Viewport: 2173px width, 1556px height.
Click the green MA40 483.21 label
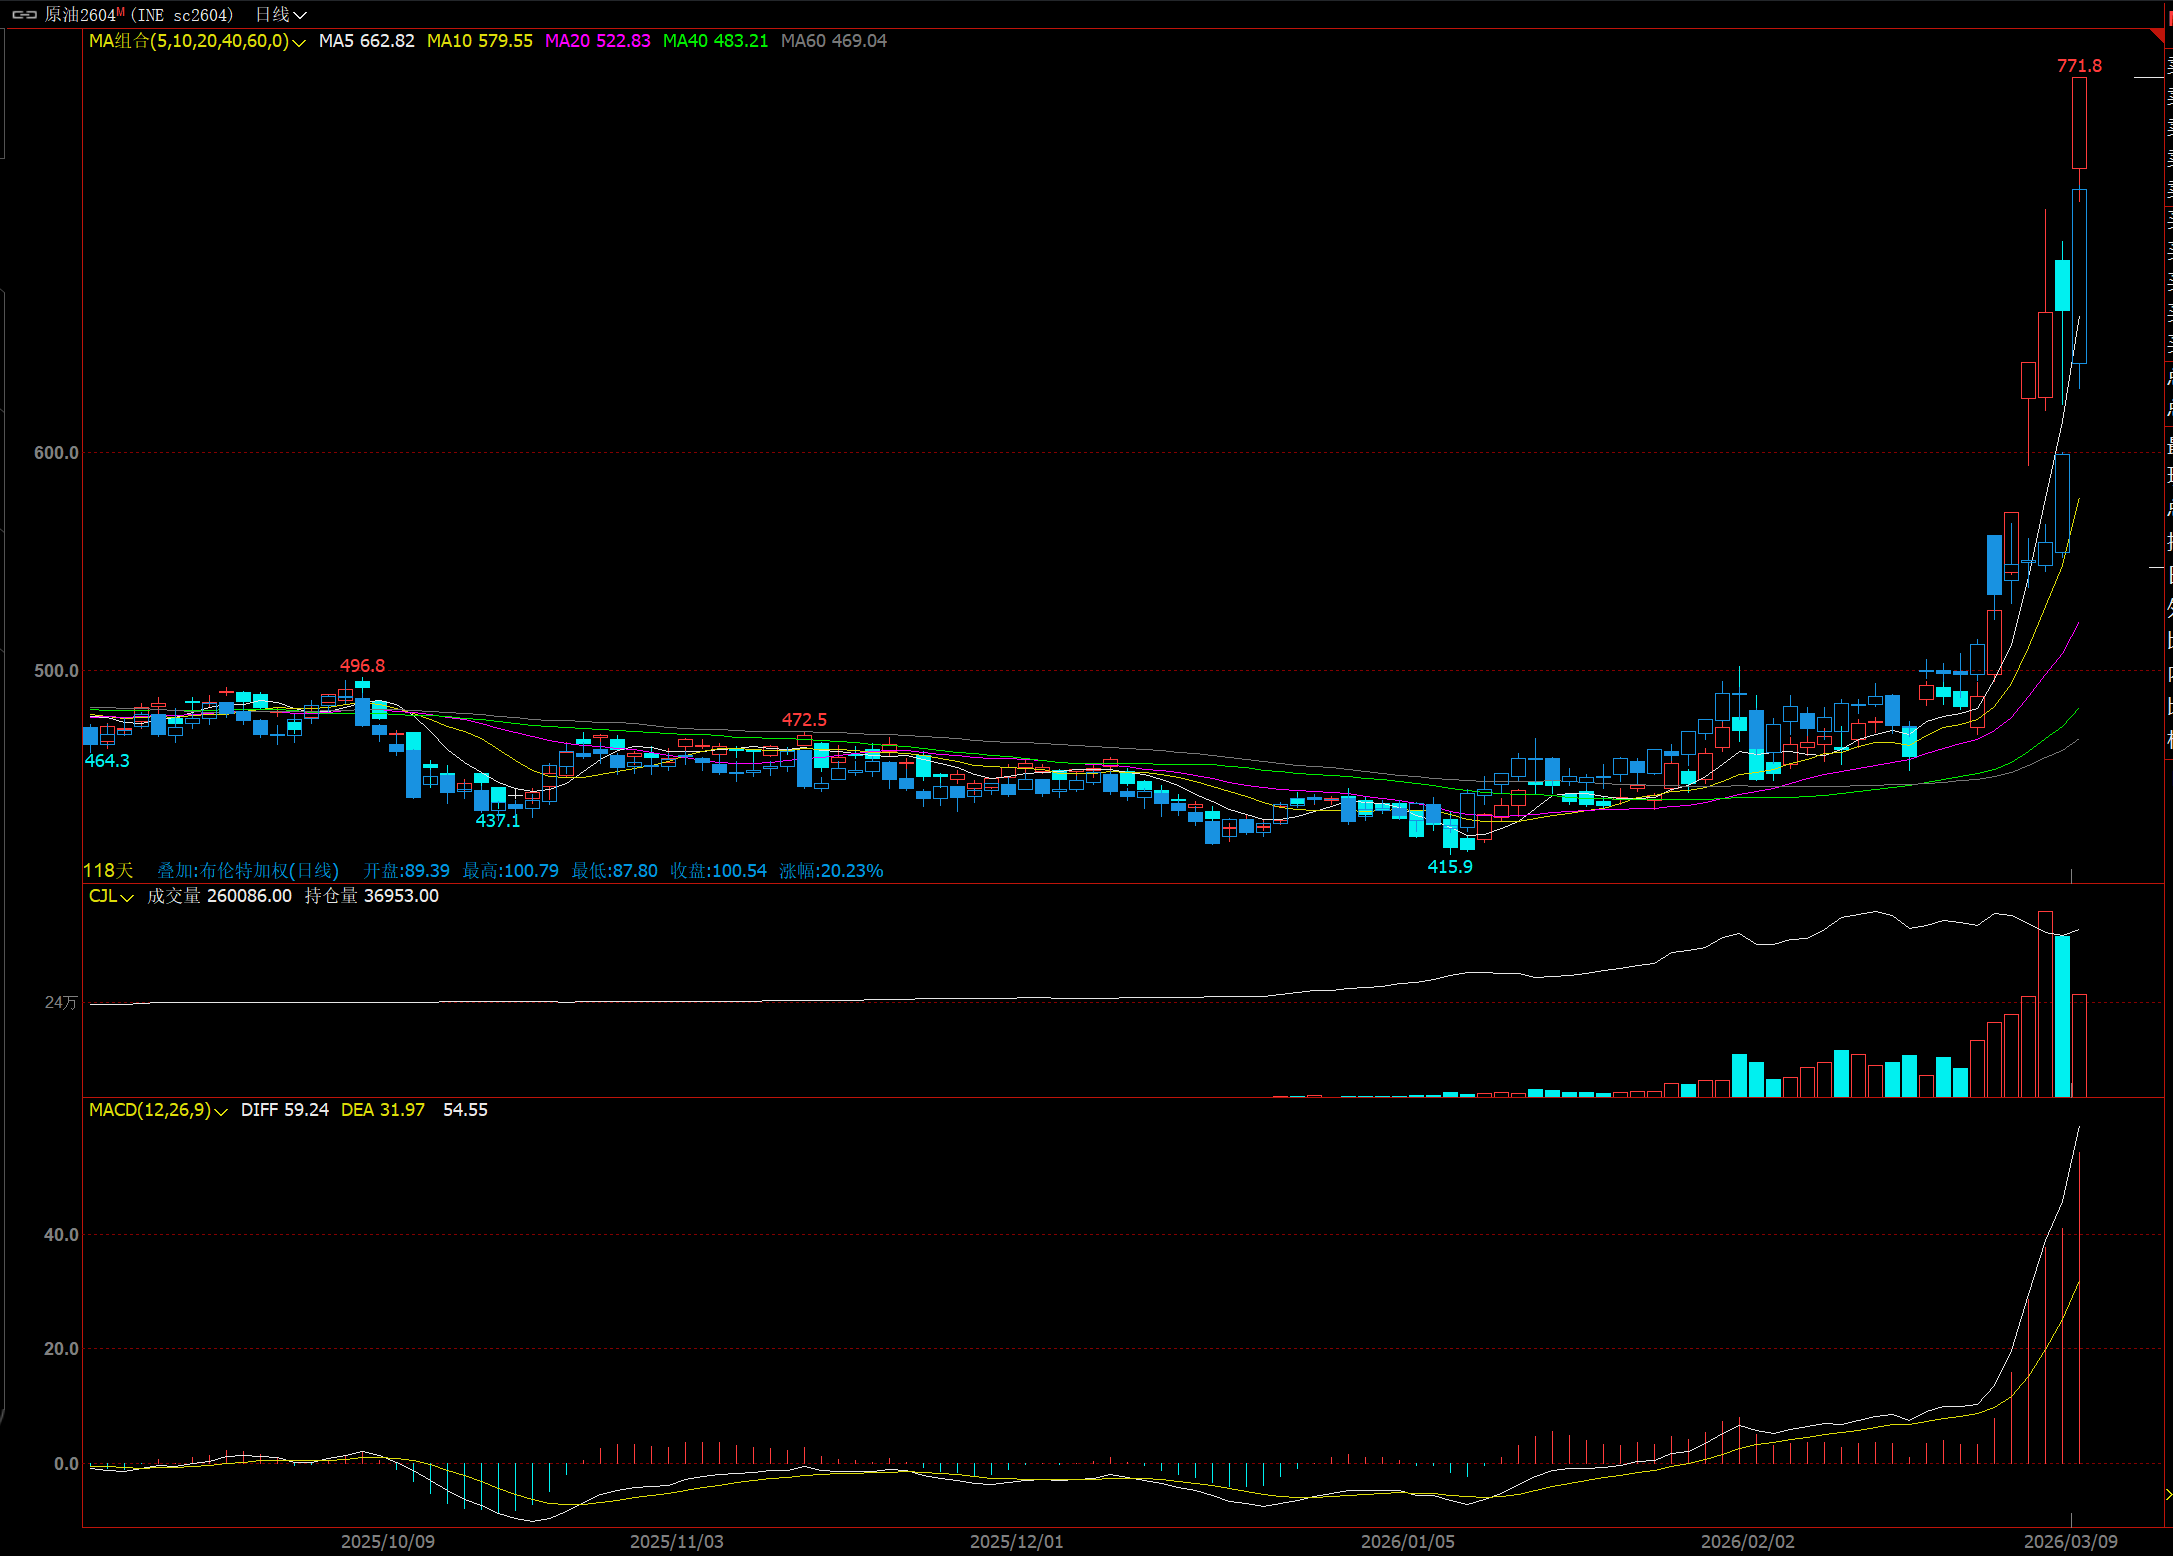pyautogui.click(x=715, y=41)
